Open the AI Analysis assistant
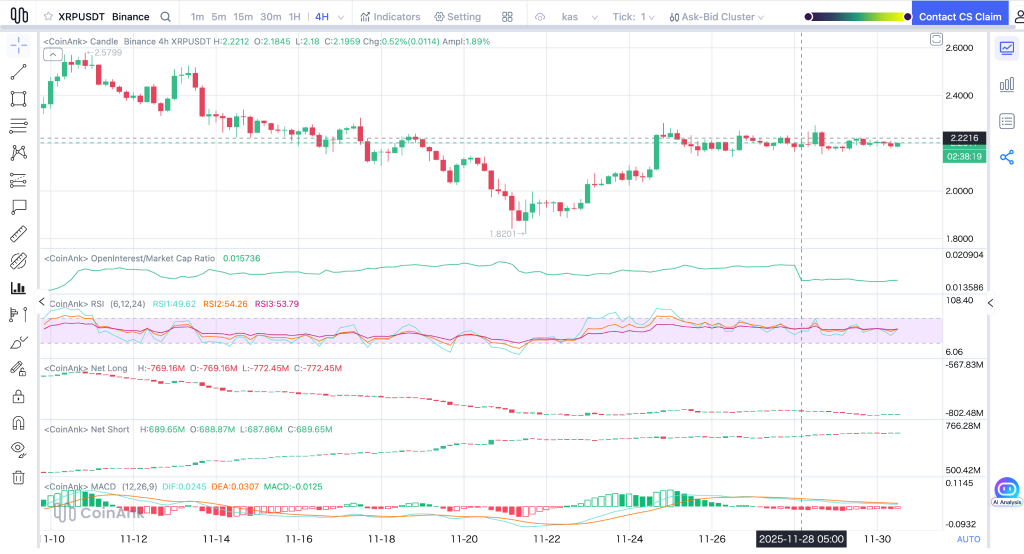The height and width of the screenshot is (554, 1024). click(1006, 491)
